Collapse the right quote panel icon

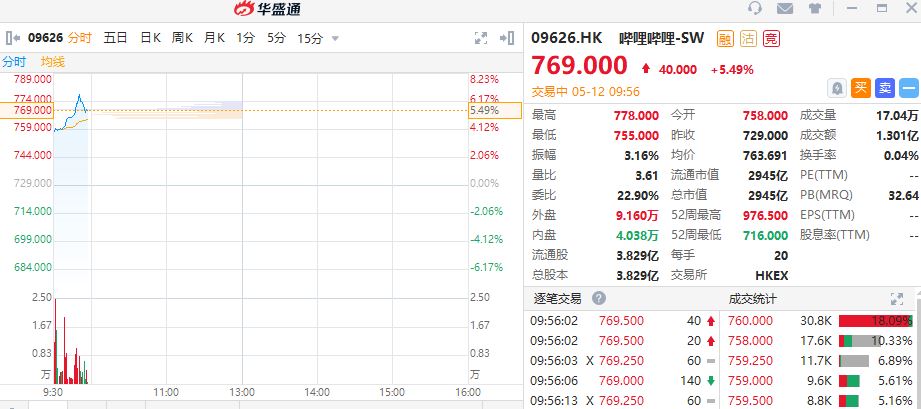(x=507, y=38)
